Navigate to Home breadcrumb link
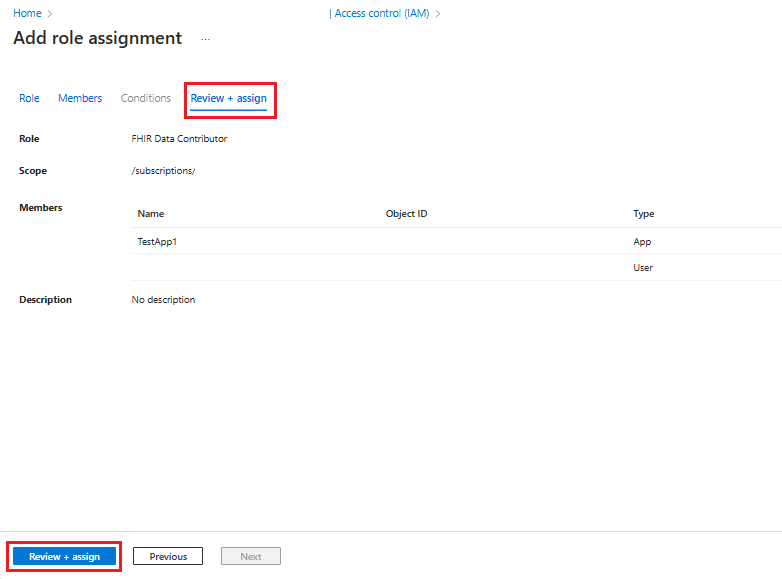 27,13
